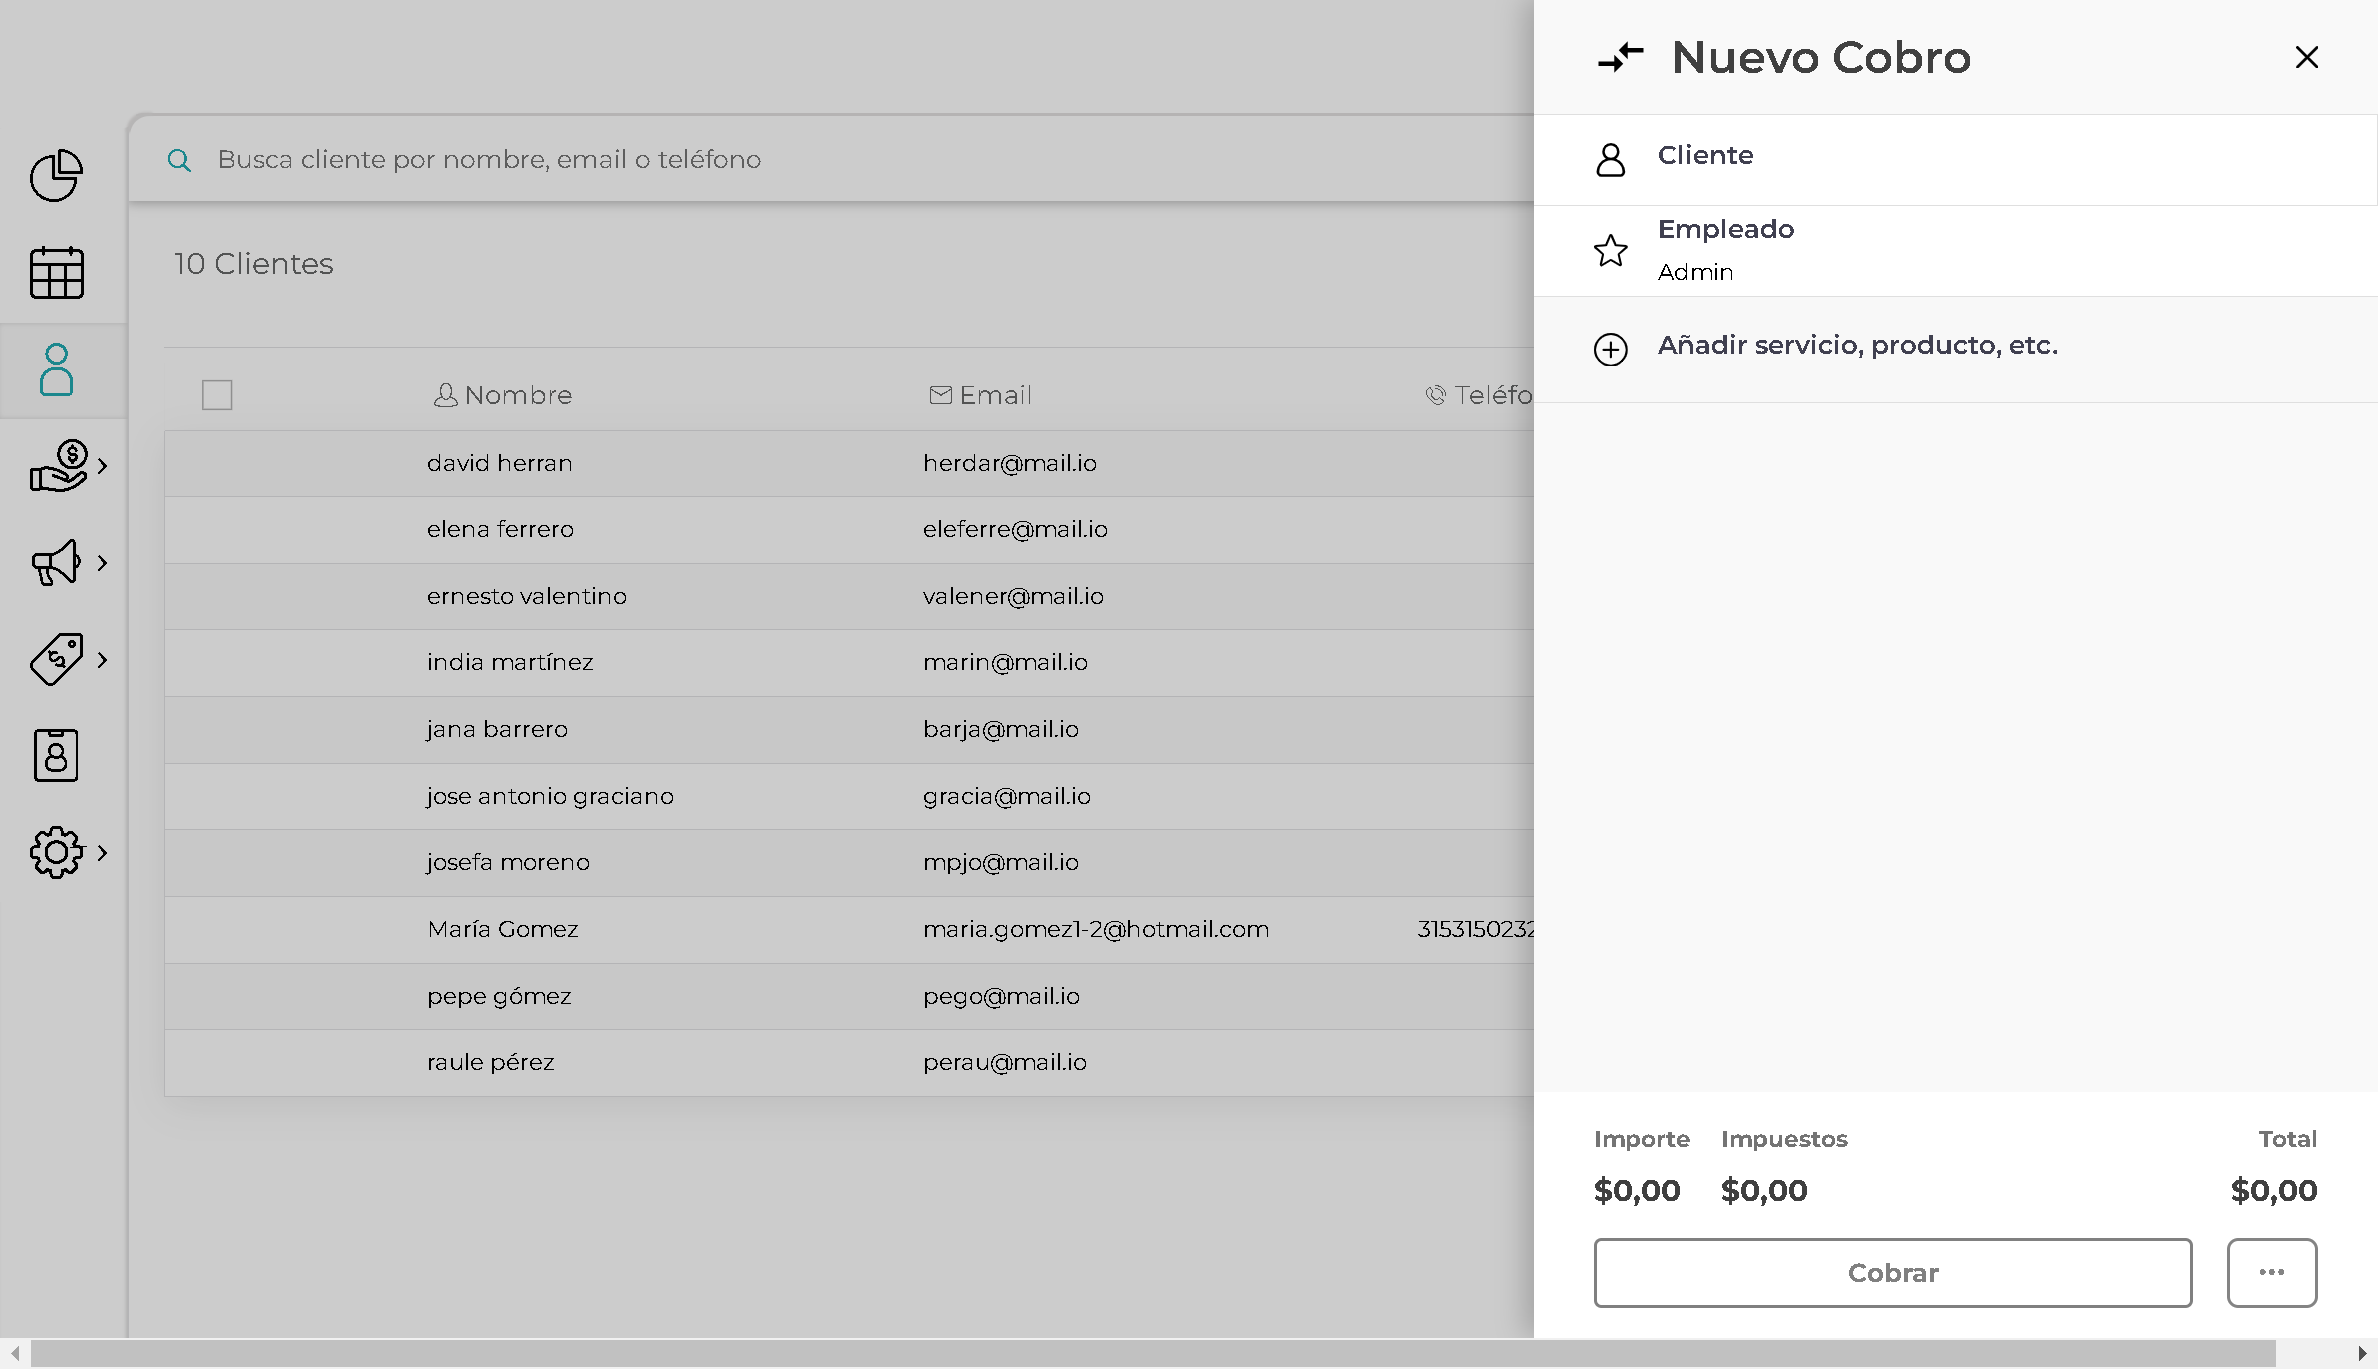Open the price tag section icon
This screenshot has width=2378, height=1369.
click(56, 659)
